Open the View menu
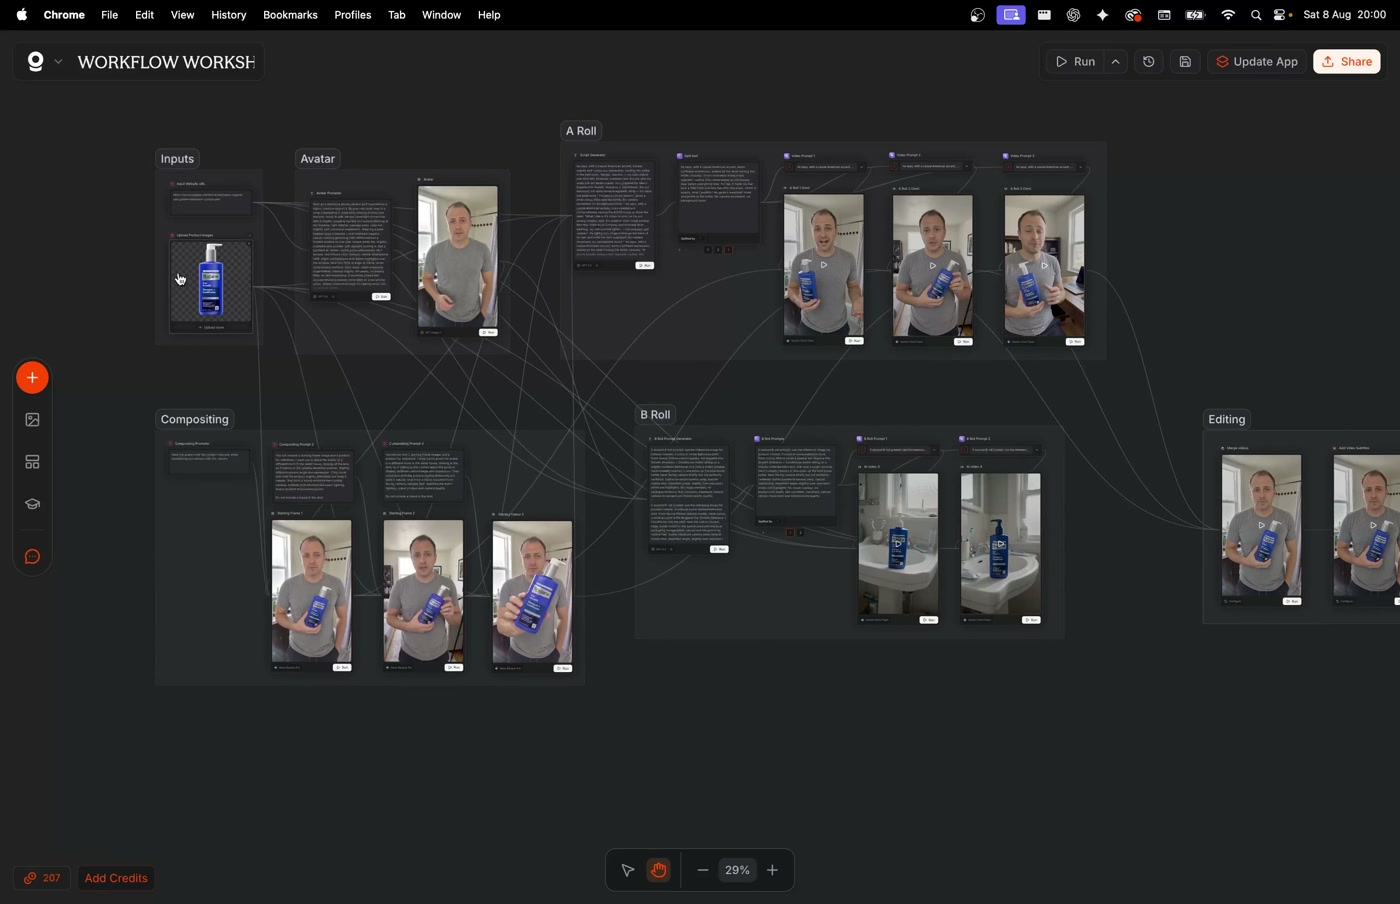Screen dimensions: 1400x904 pos(182,15)
